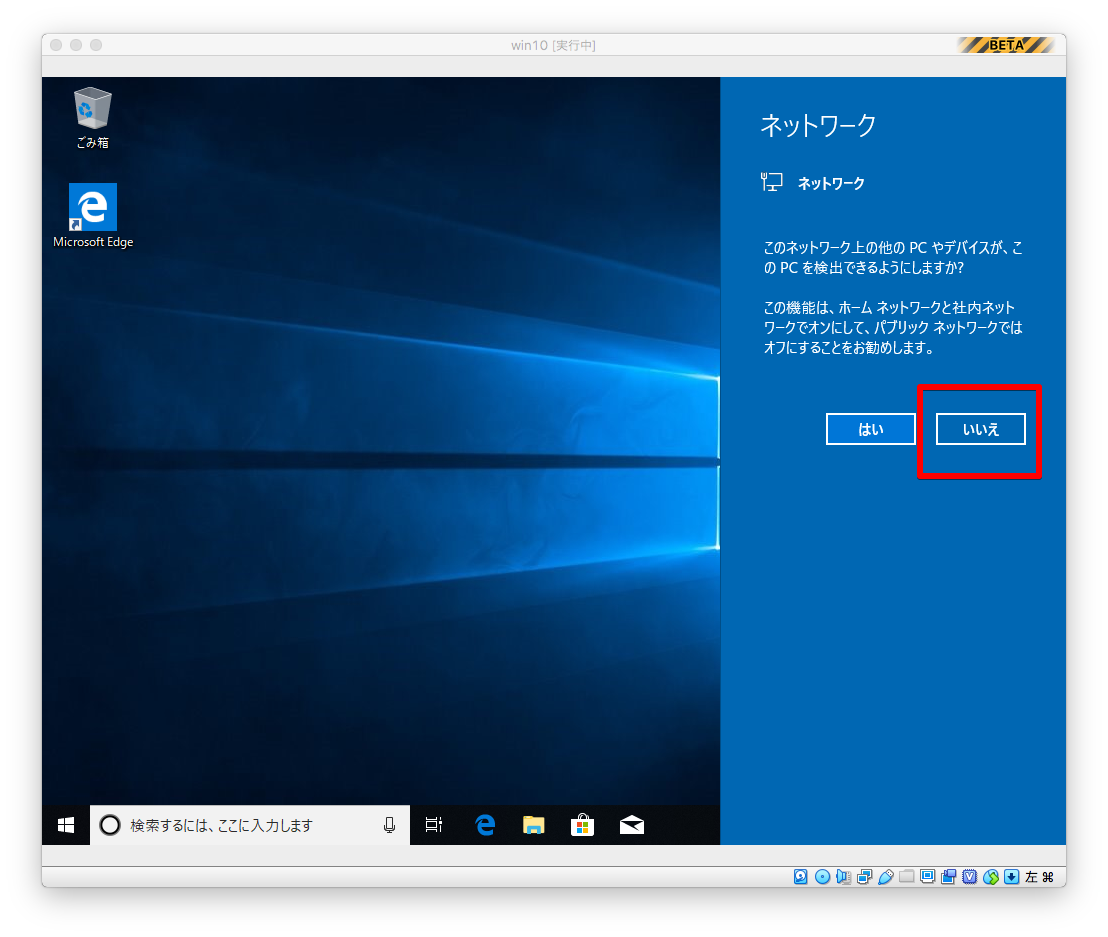
Task: Click the audio status icon
Action: pos(843,877)
